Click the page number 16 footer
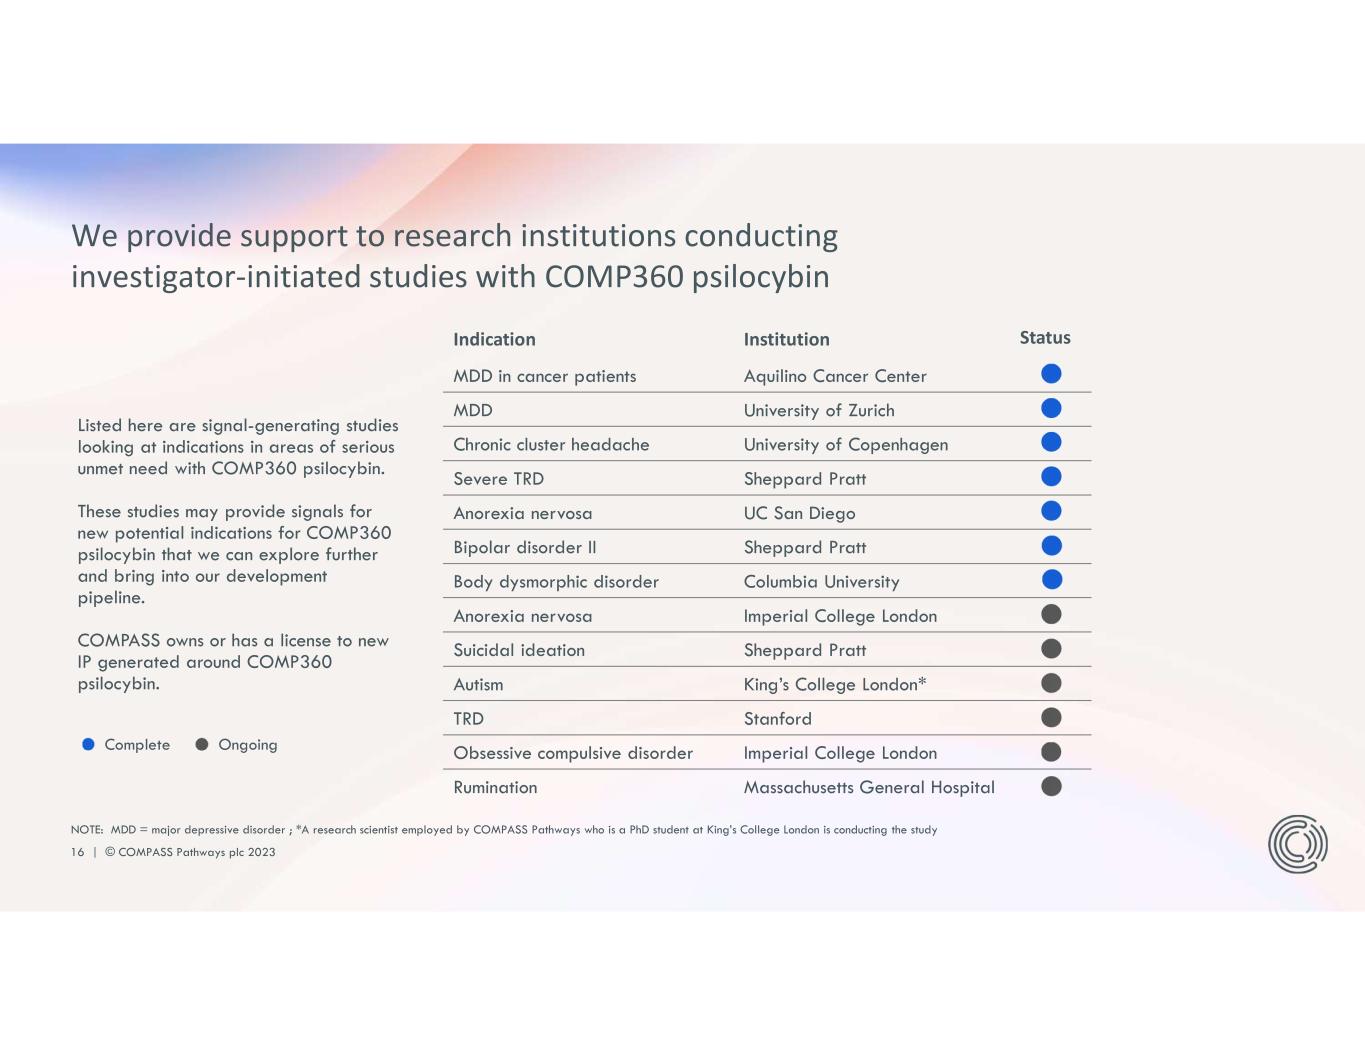This screenshot has width=1365, height=1055. [77, 852]
